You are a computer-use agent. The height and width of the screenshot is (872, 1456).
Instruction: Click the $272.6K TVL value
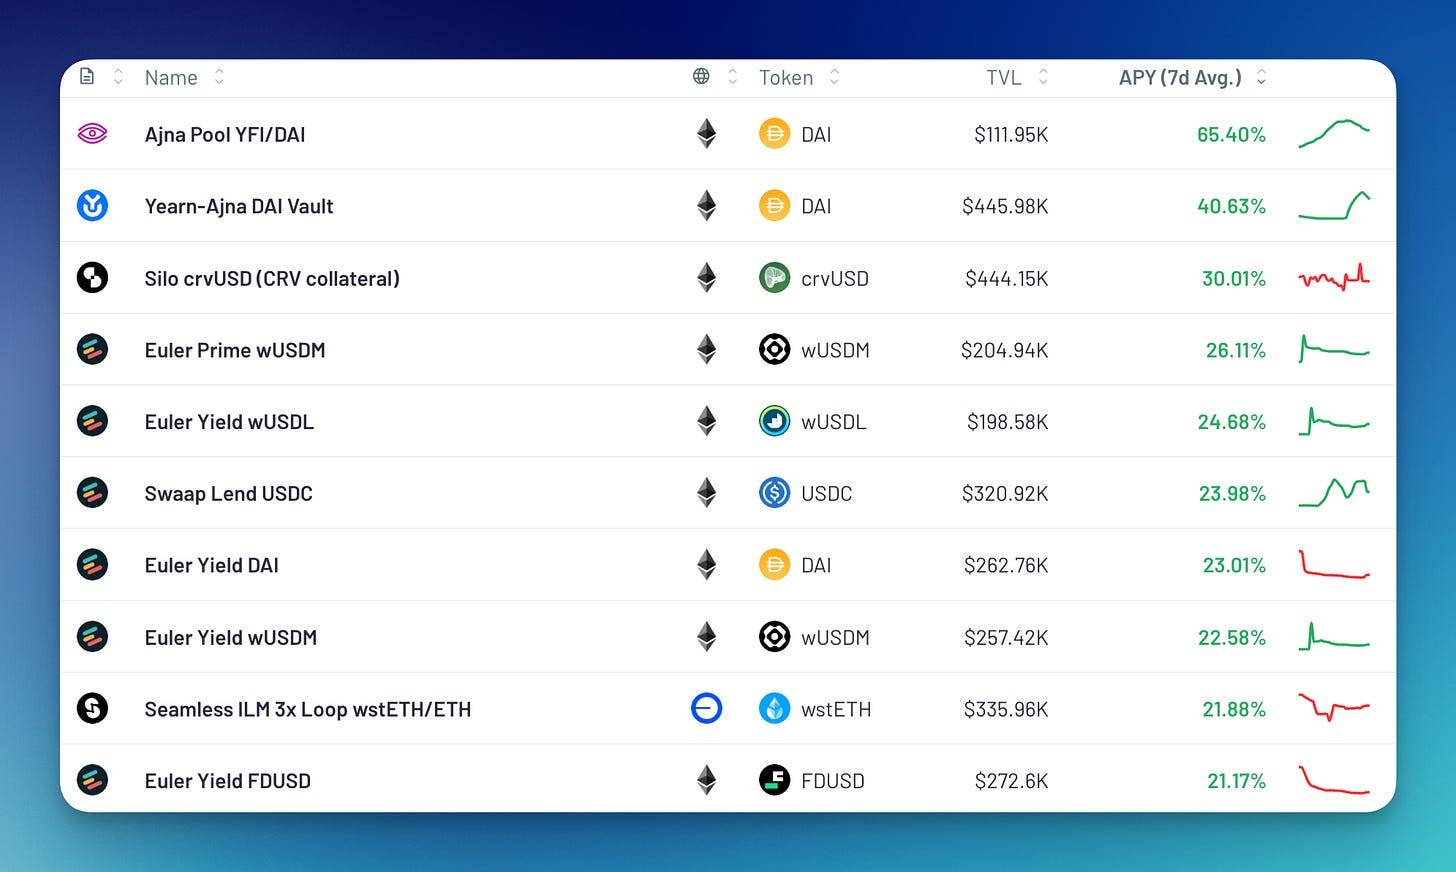point(1011,781)
